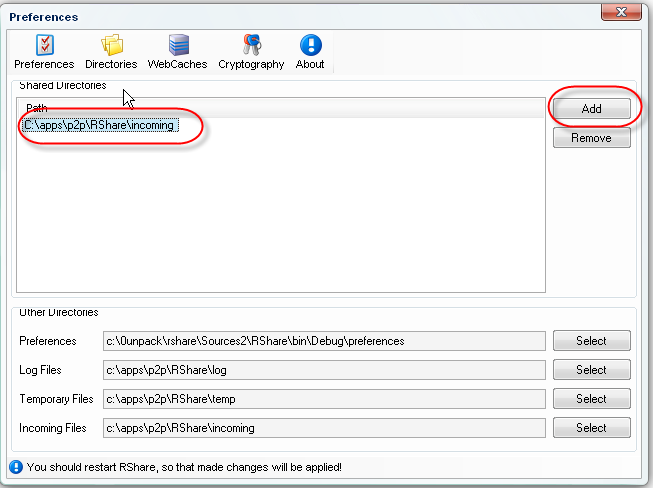Image resolution: width=653 pixels, height=488 pixels.
Task: Open the WebCaches server icon
Action: click(x=179, y=45)
